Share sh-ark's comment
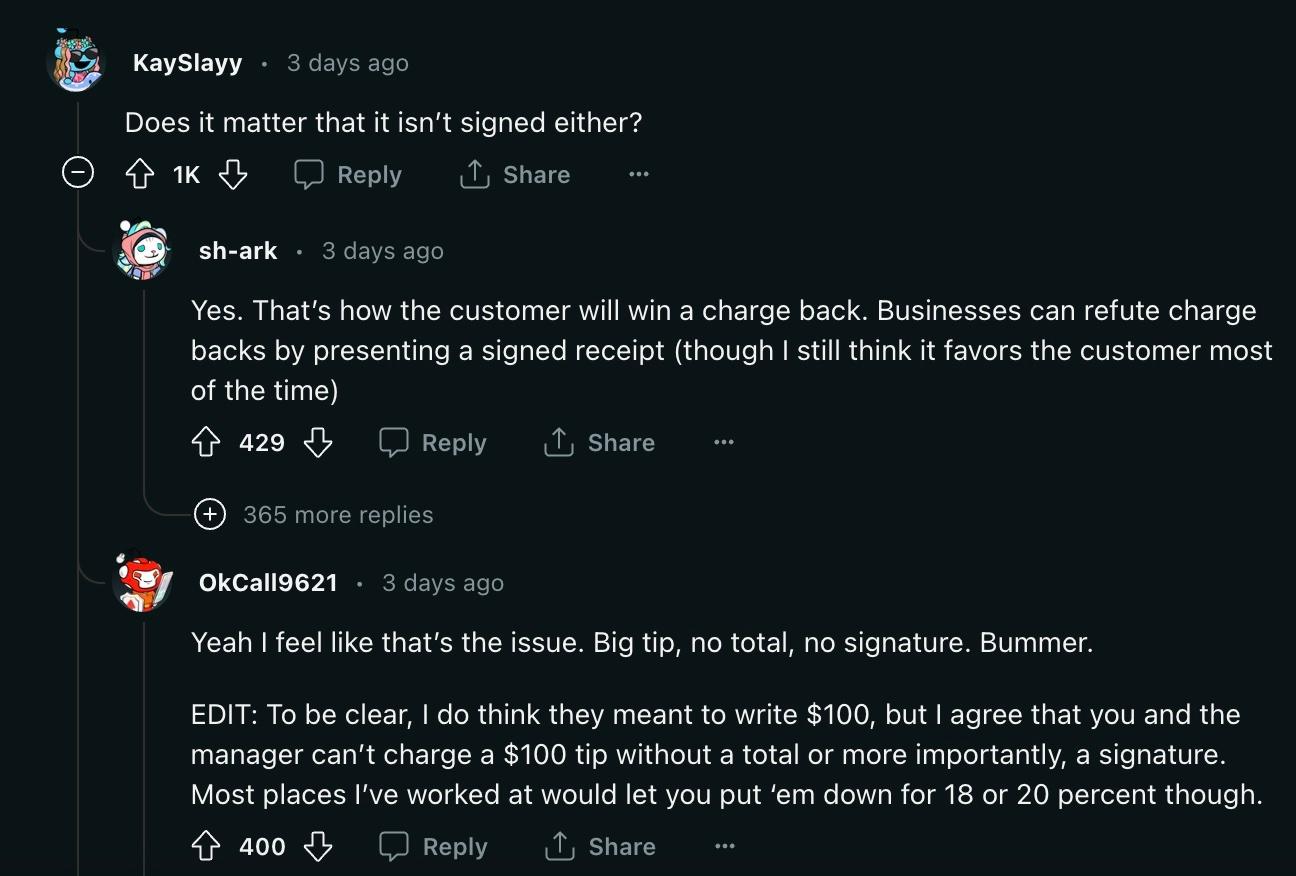Image resolution: width=1296 pixels, height=876 pixels. (x=600, y=442)
